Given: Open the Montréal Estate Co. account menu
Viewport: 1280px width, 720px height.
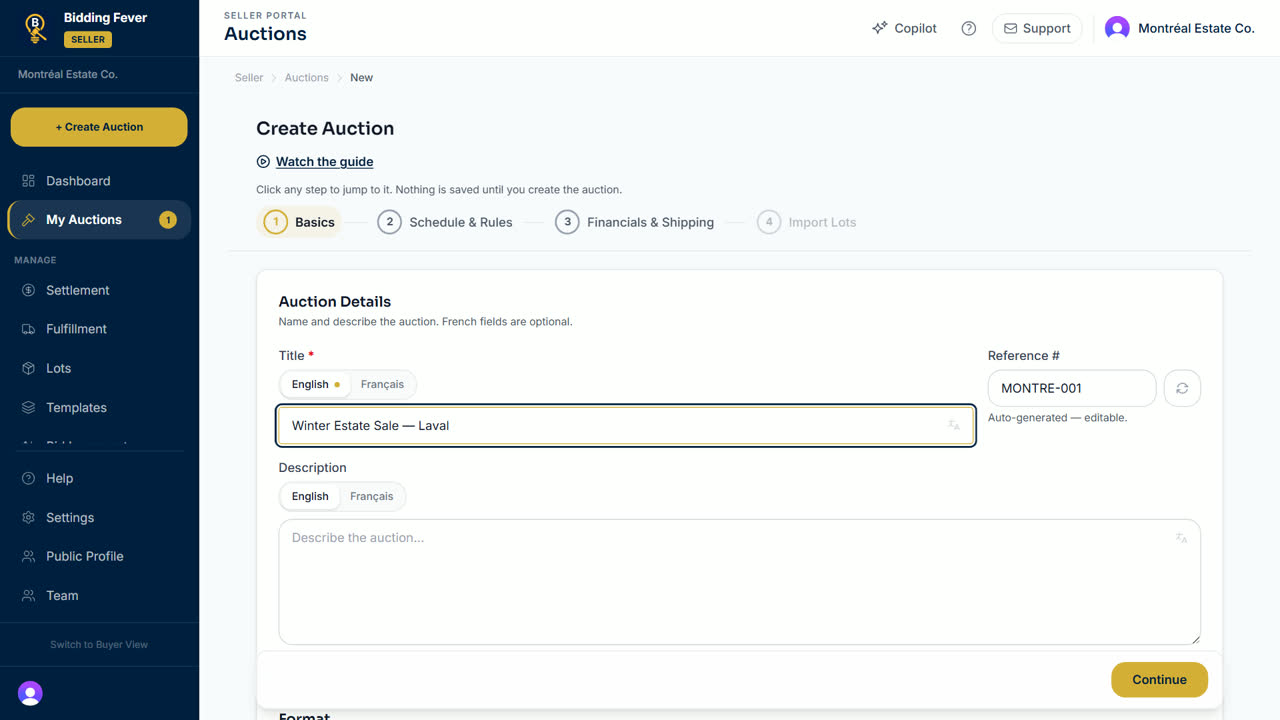Looking at the screenshot, I should click(x=1180, y=28).
